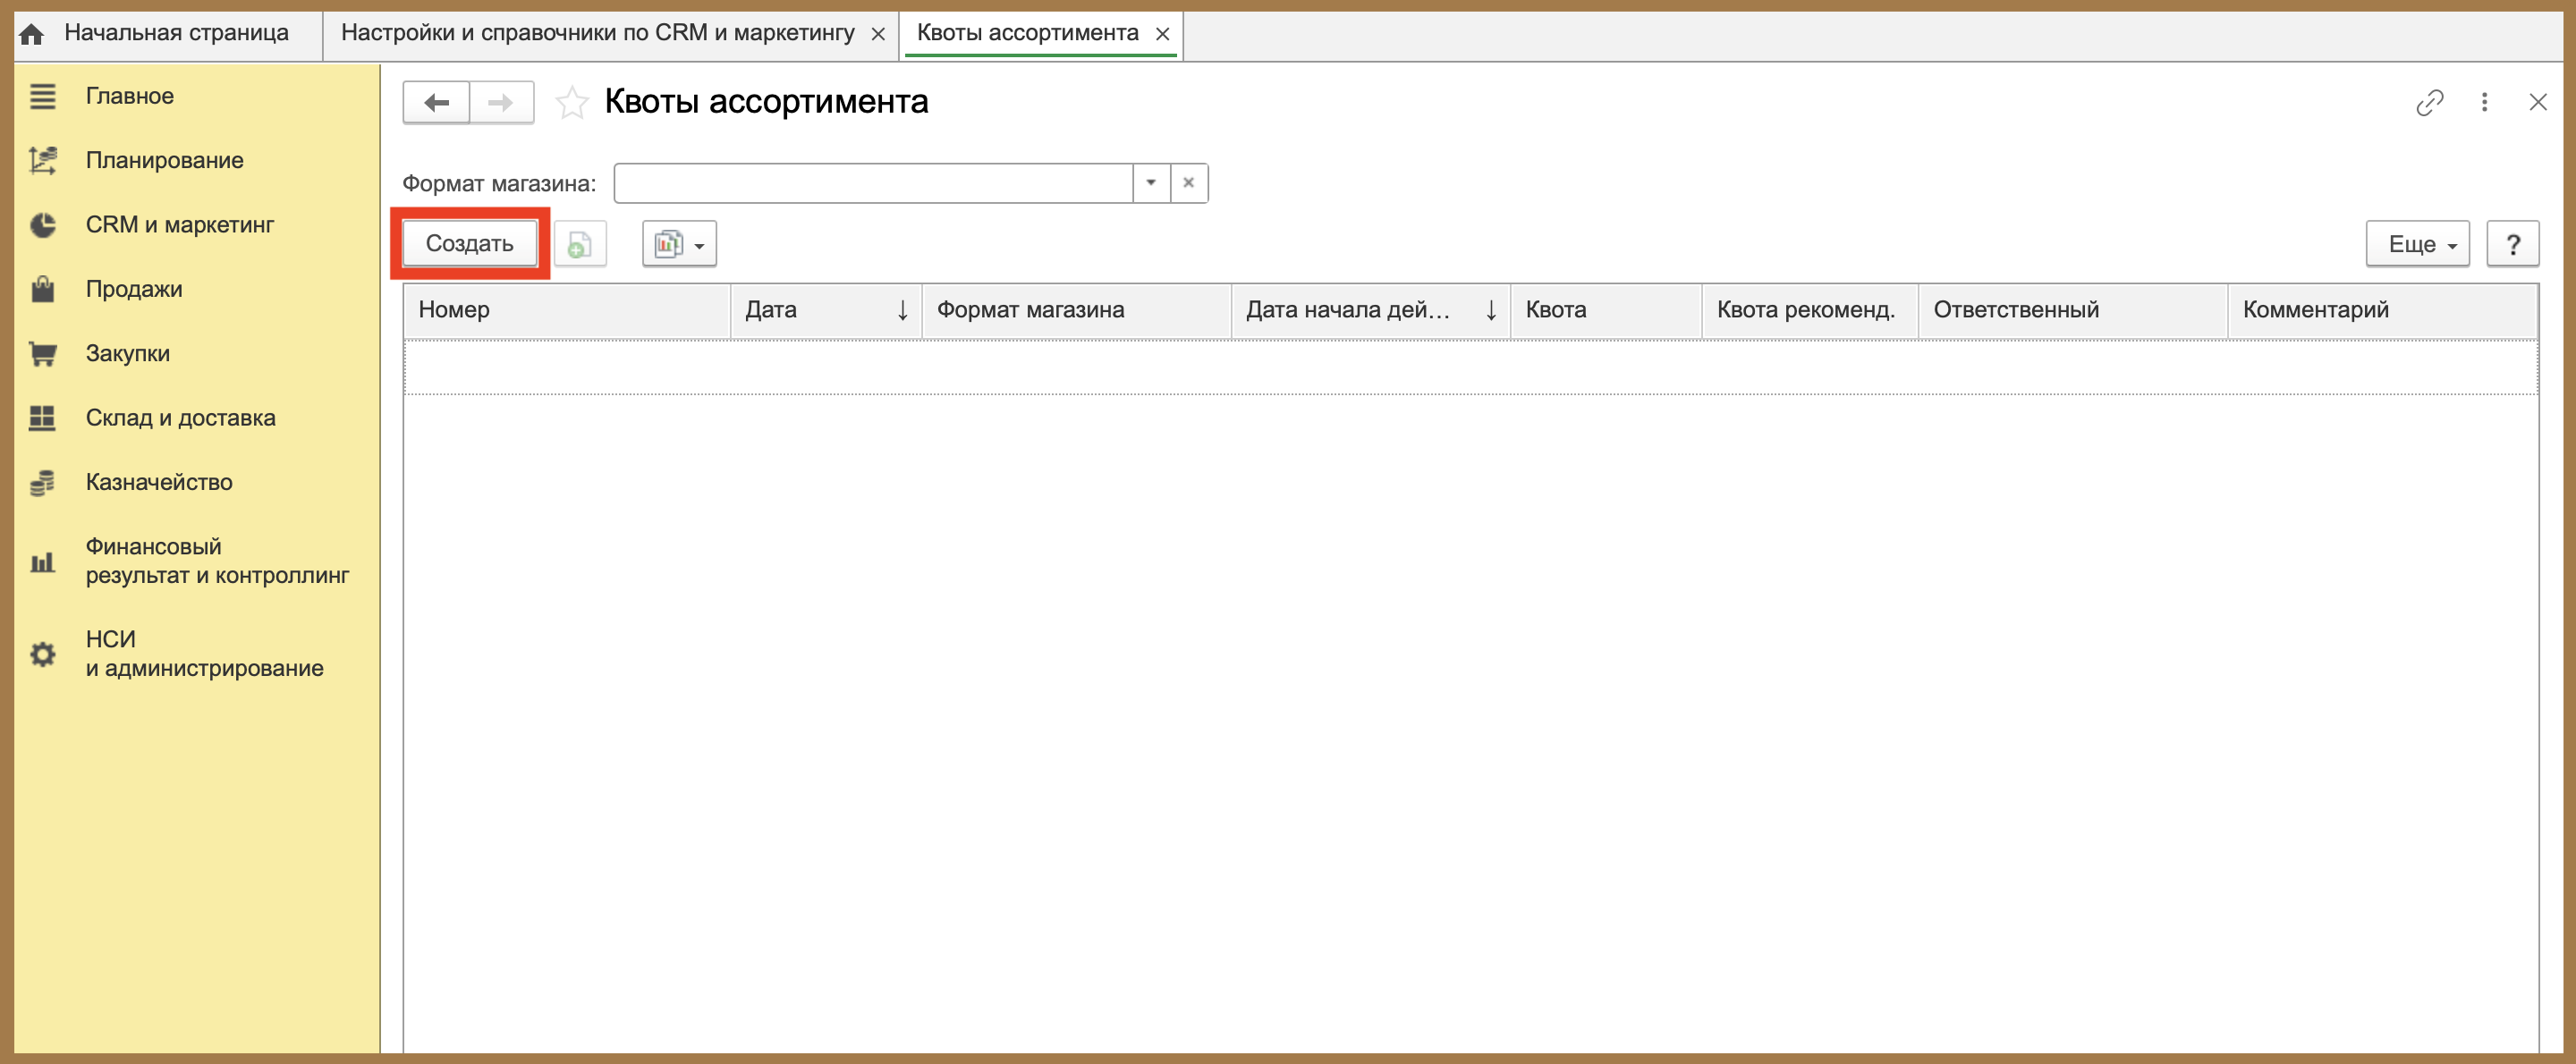Expand the Формат магазина dropdown arrow
The width and height of the screenshot is (2576, 1064).
(x=1151, y=183)
